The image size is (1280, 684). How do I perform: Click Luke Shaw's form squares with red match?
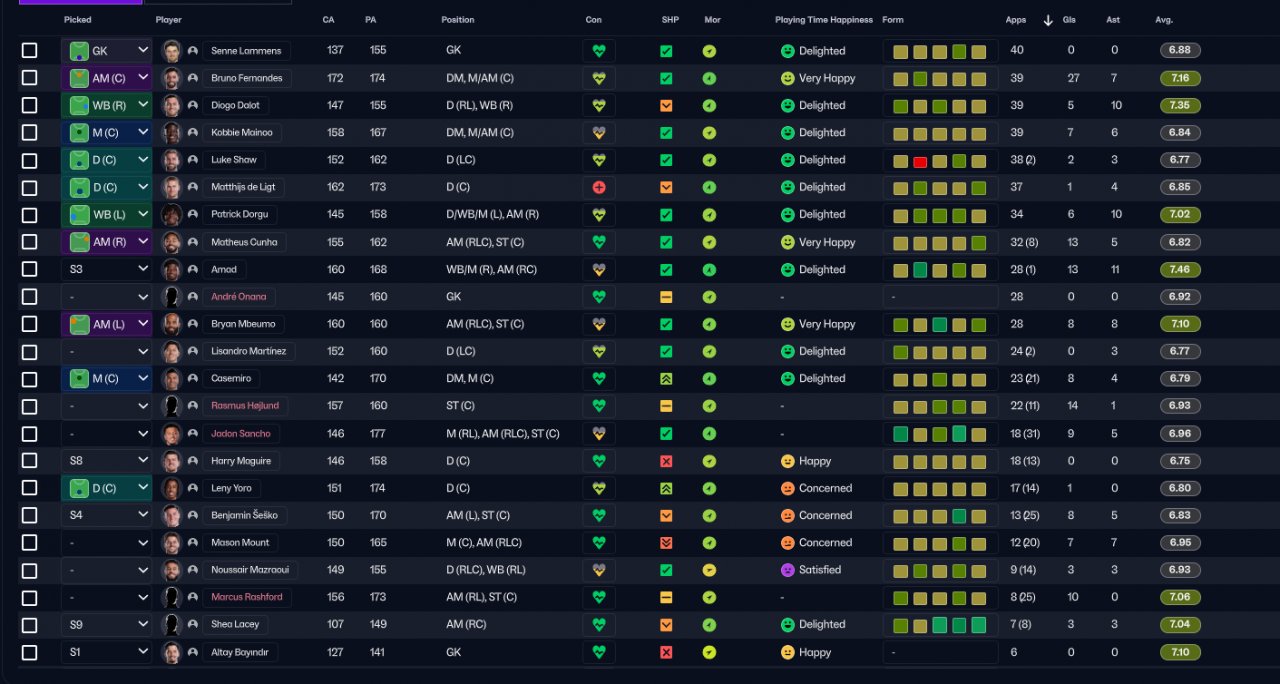(940, 160)
